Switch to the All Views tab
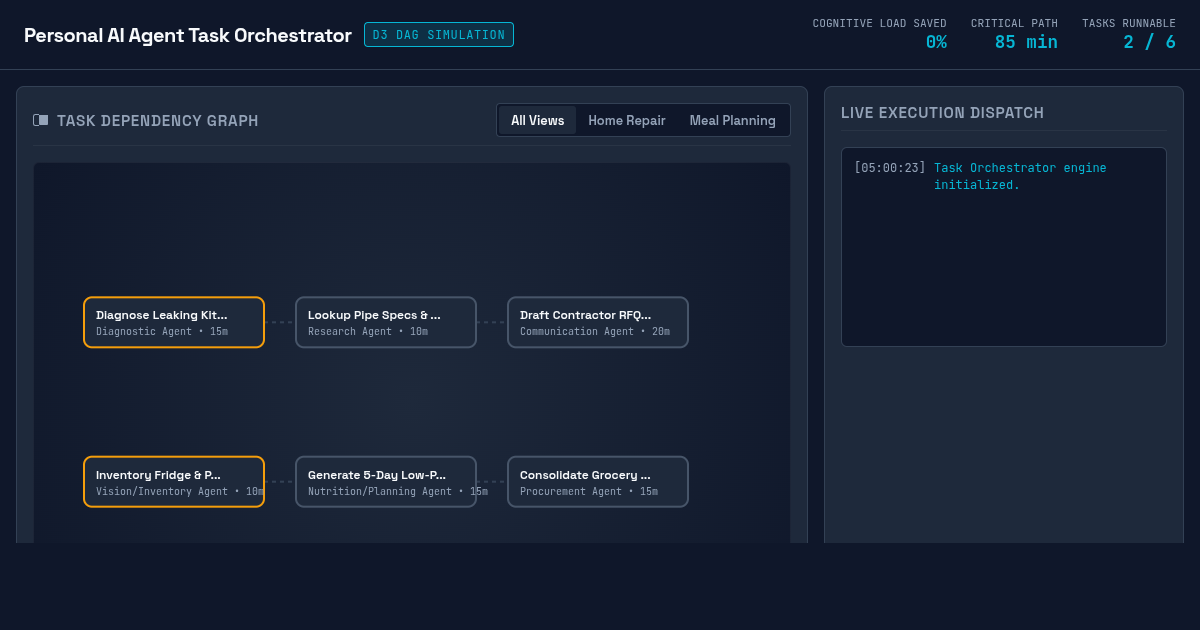This screenshot has width=1200, height=630. pyautogui.click(x=538, y=120)
